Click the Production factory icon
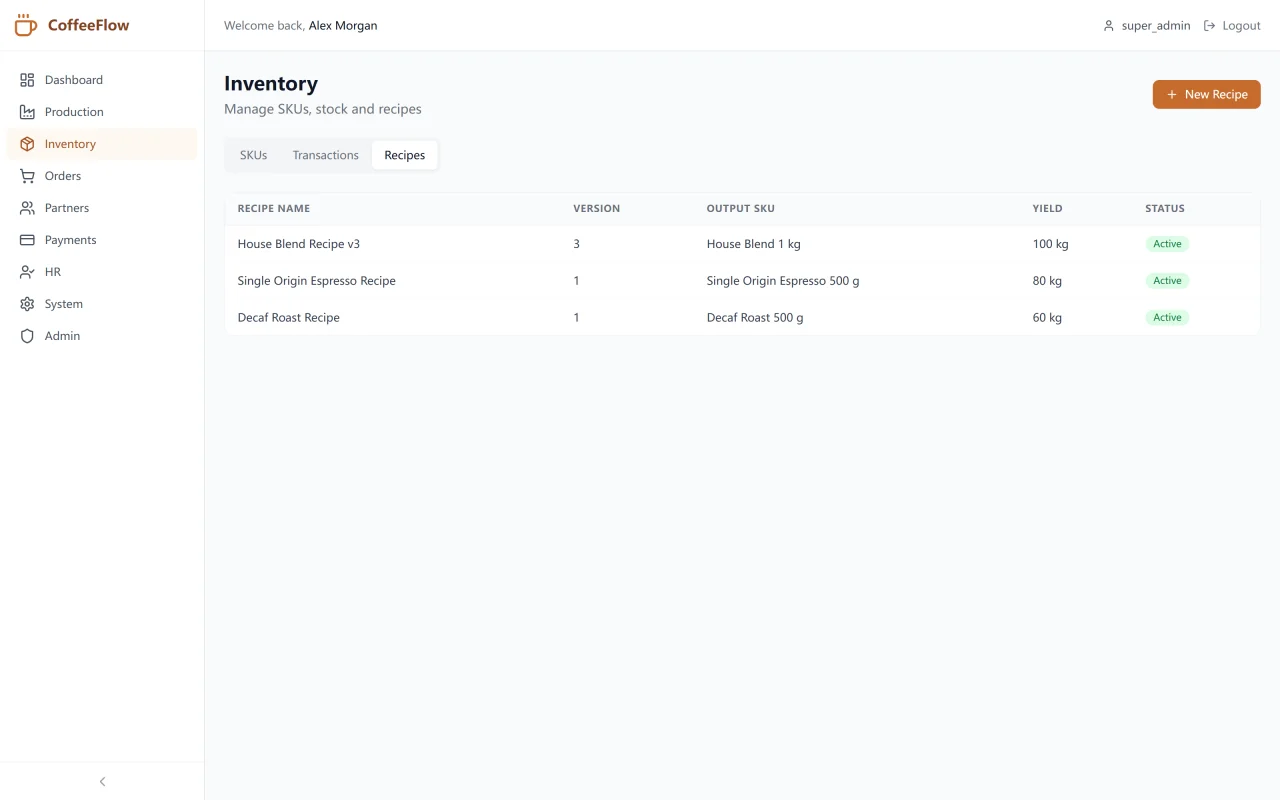1280x800 pixels. (27, 112)
